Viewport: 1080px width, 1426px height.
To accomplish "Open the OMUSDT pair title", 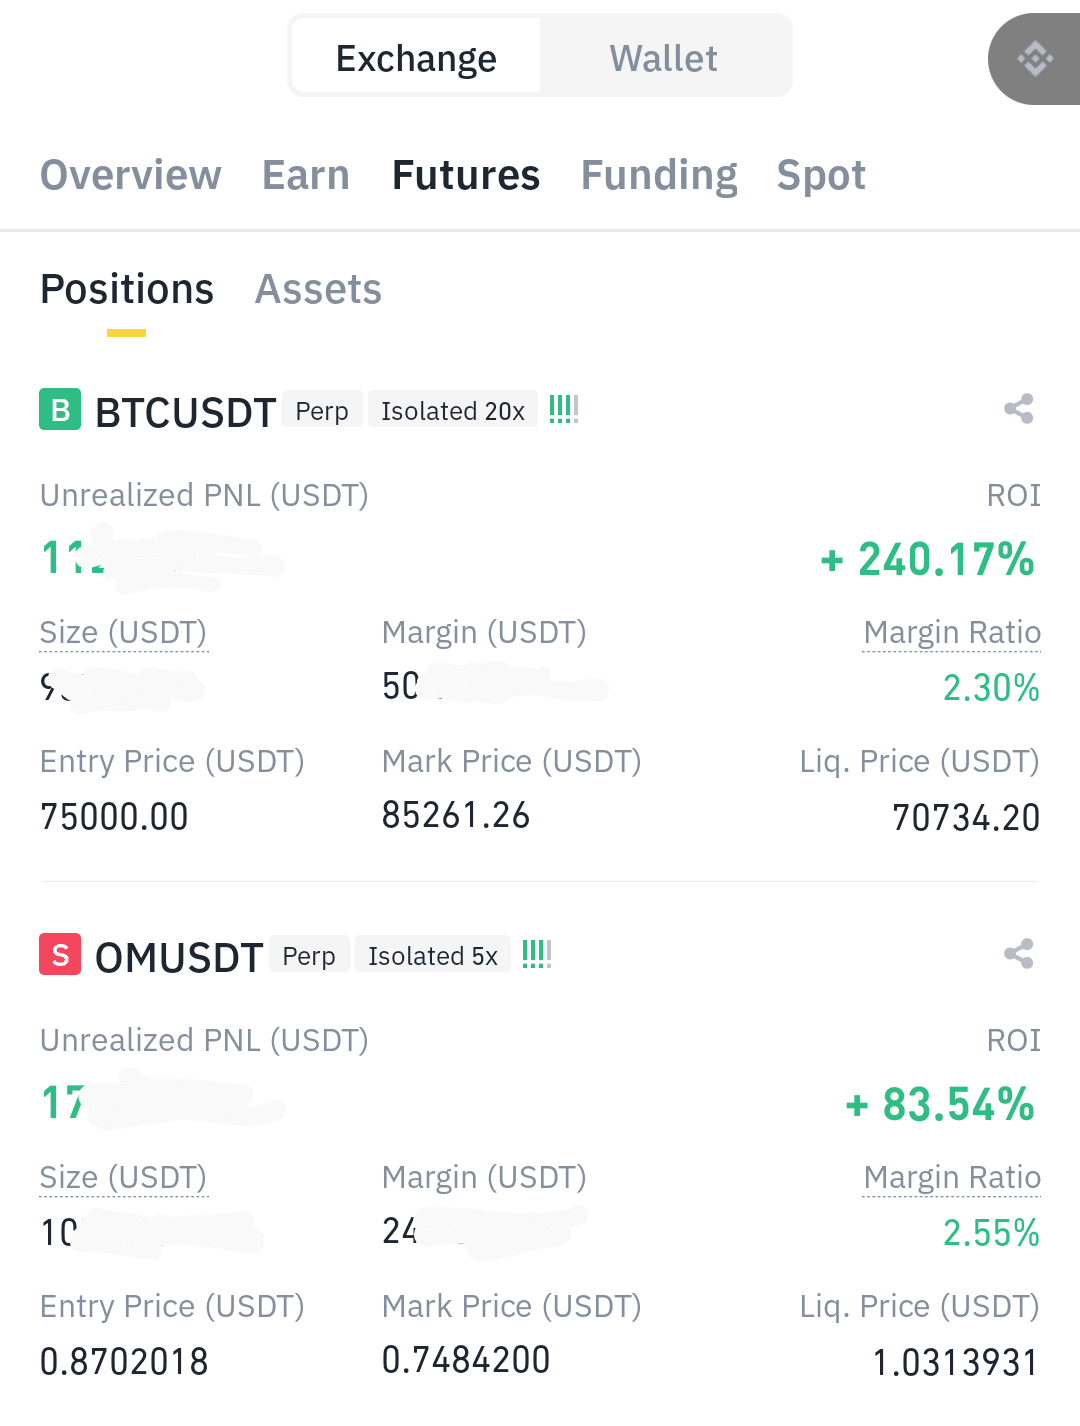I will pyautogui.click(x=179, y=957).
